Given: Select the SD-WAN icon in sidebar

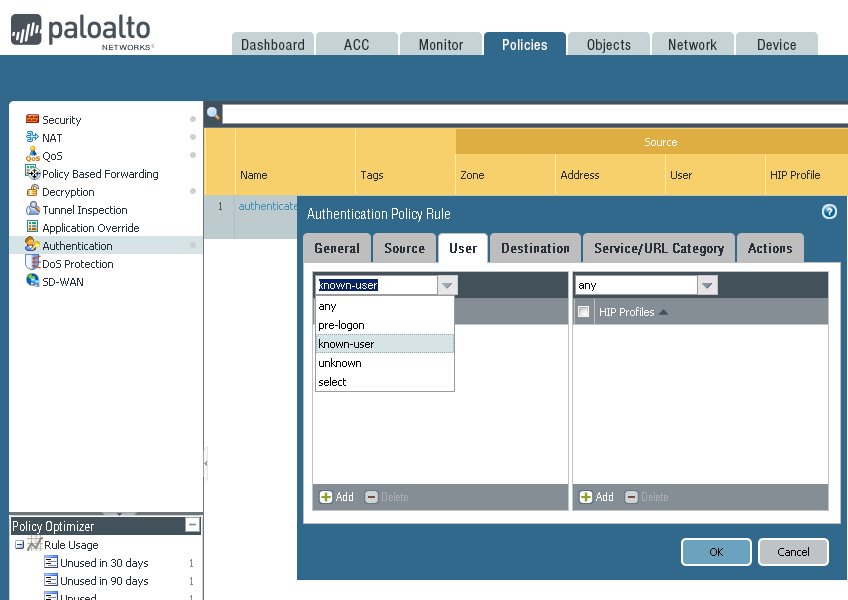Looking at the screenshot, I should pyautogui.click(x=32, y=282).
